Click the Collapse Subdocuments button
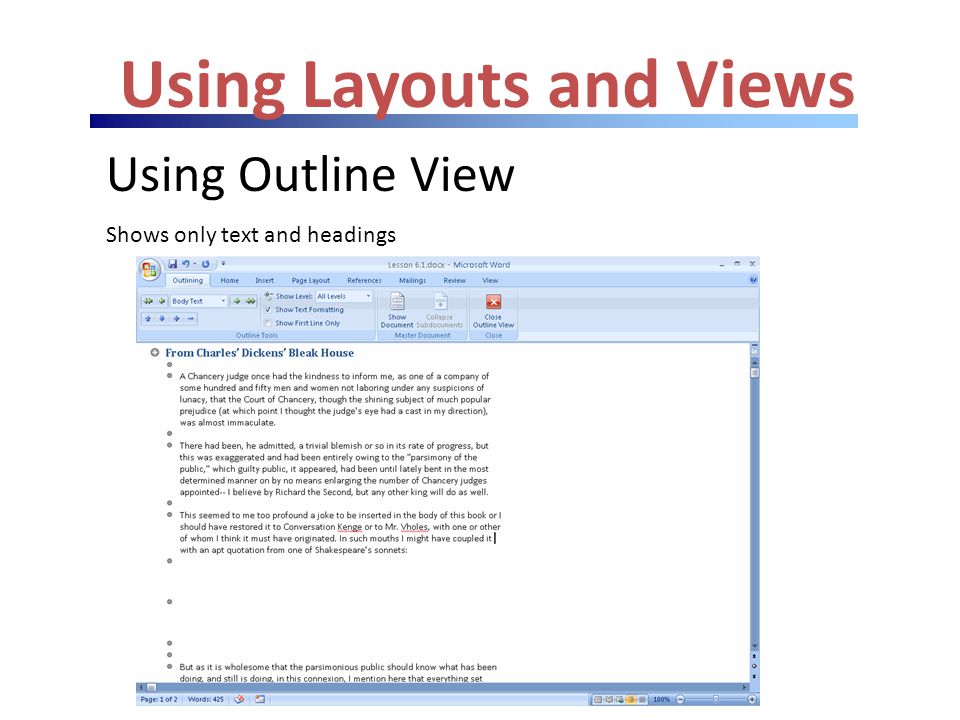Image resolution: width=960 pixels, height=720 pixels. tap(440, 310)
